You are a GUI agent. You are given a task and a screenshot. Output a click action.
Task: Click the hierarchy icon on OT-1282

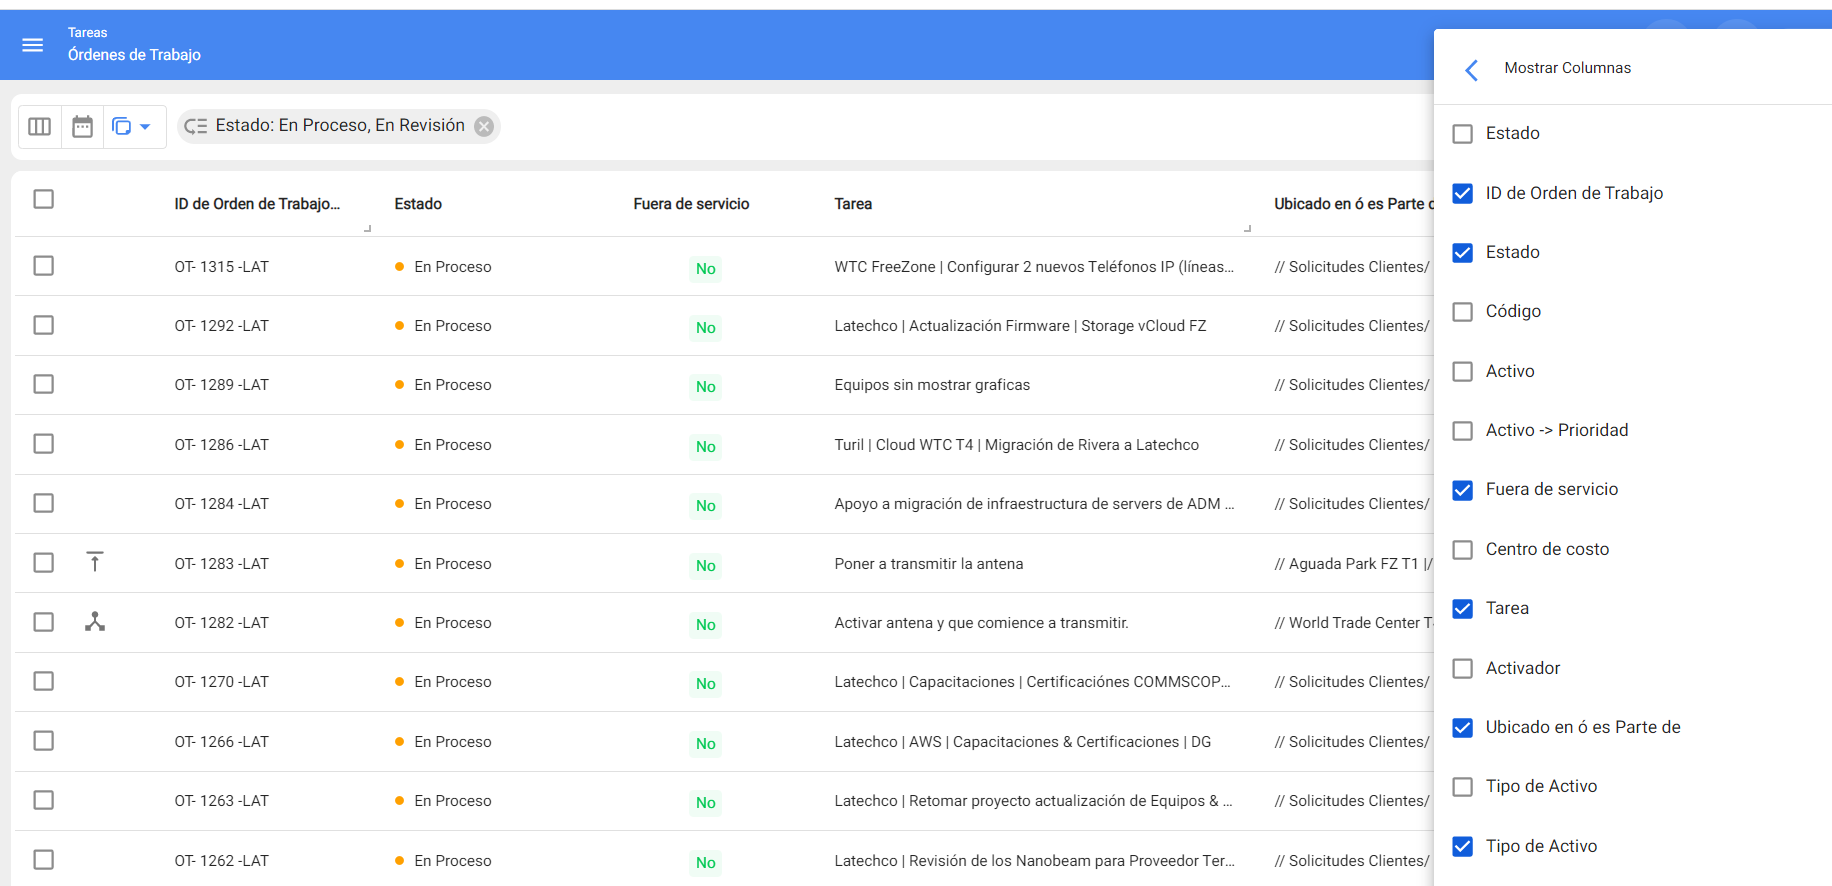pos(95,622)
